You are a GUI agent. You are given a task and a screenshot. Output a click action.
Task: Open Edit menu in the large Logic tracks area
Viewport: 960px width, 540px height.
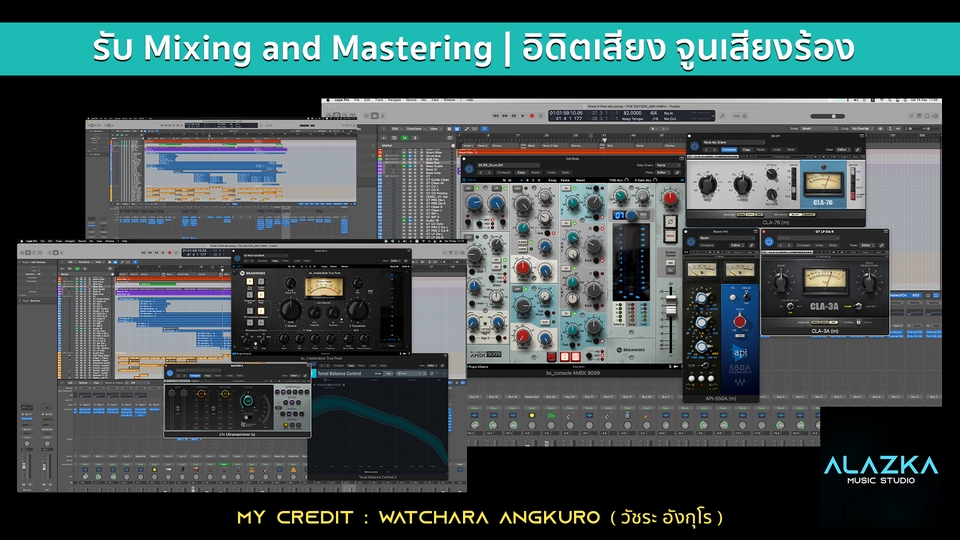tap(397, 129)
